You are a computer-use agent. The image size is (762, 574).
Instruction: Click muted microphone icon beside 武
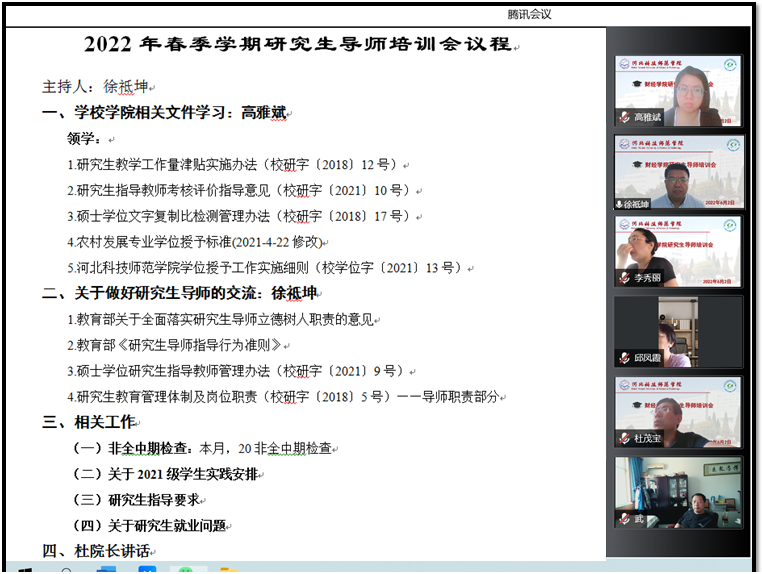(623, 519)
